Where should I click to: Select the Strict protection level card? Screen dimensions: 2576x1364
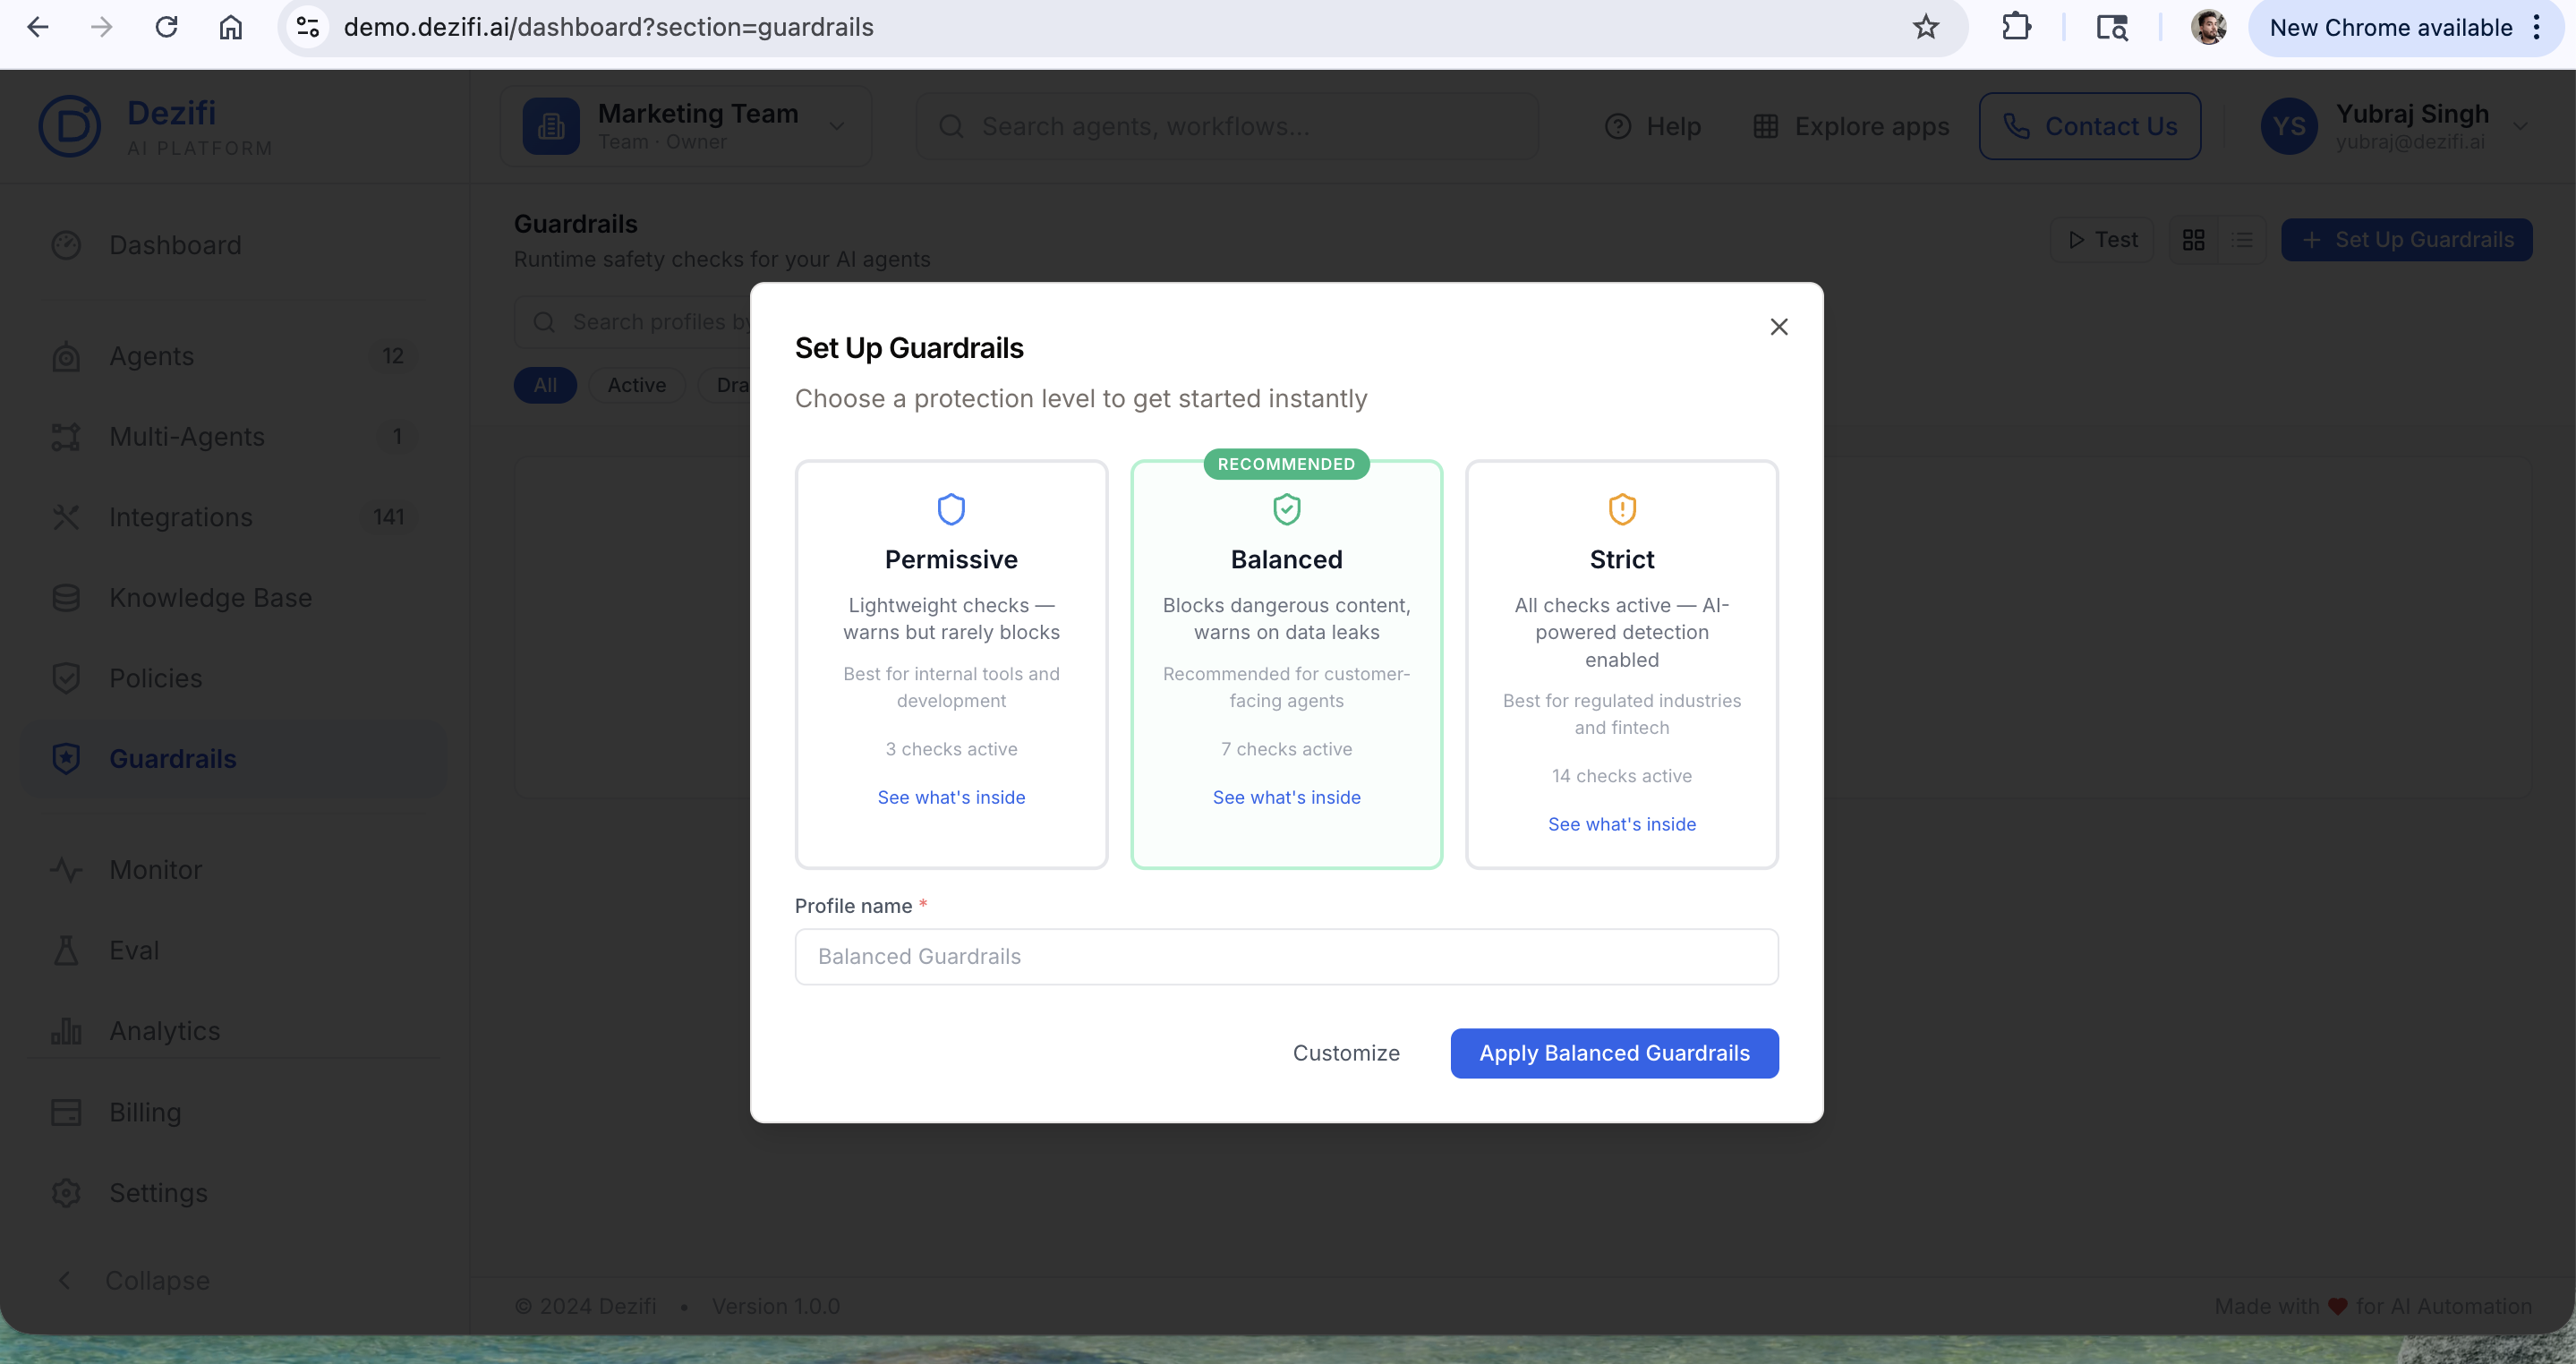point(1621,664)
